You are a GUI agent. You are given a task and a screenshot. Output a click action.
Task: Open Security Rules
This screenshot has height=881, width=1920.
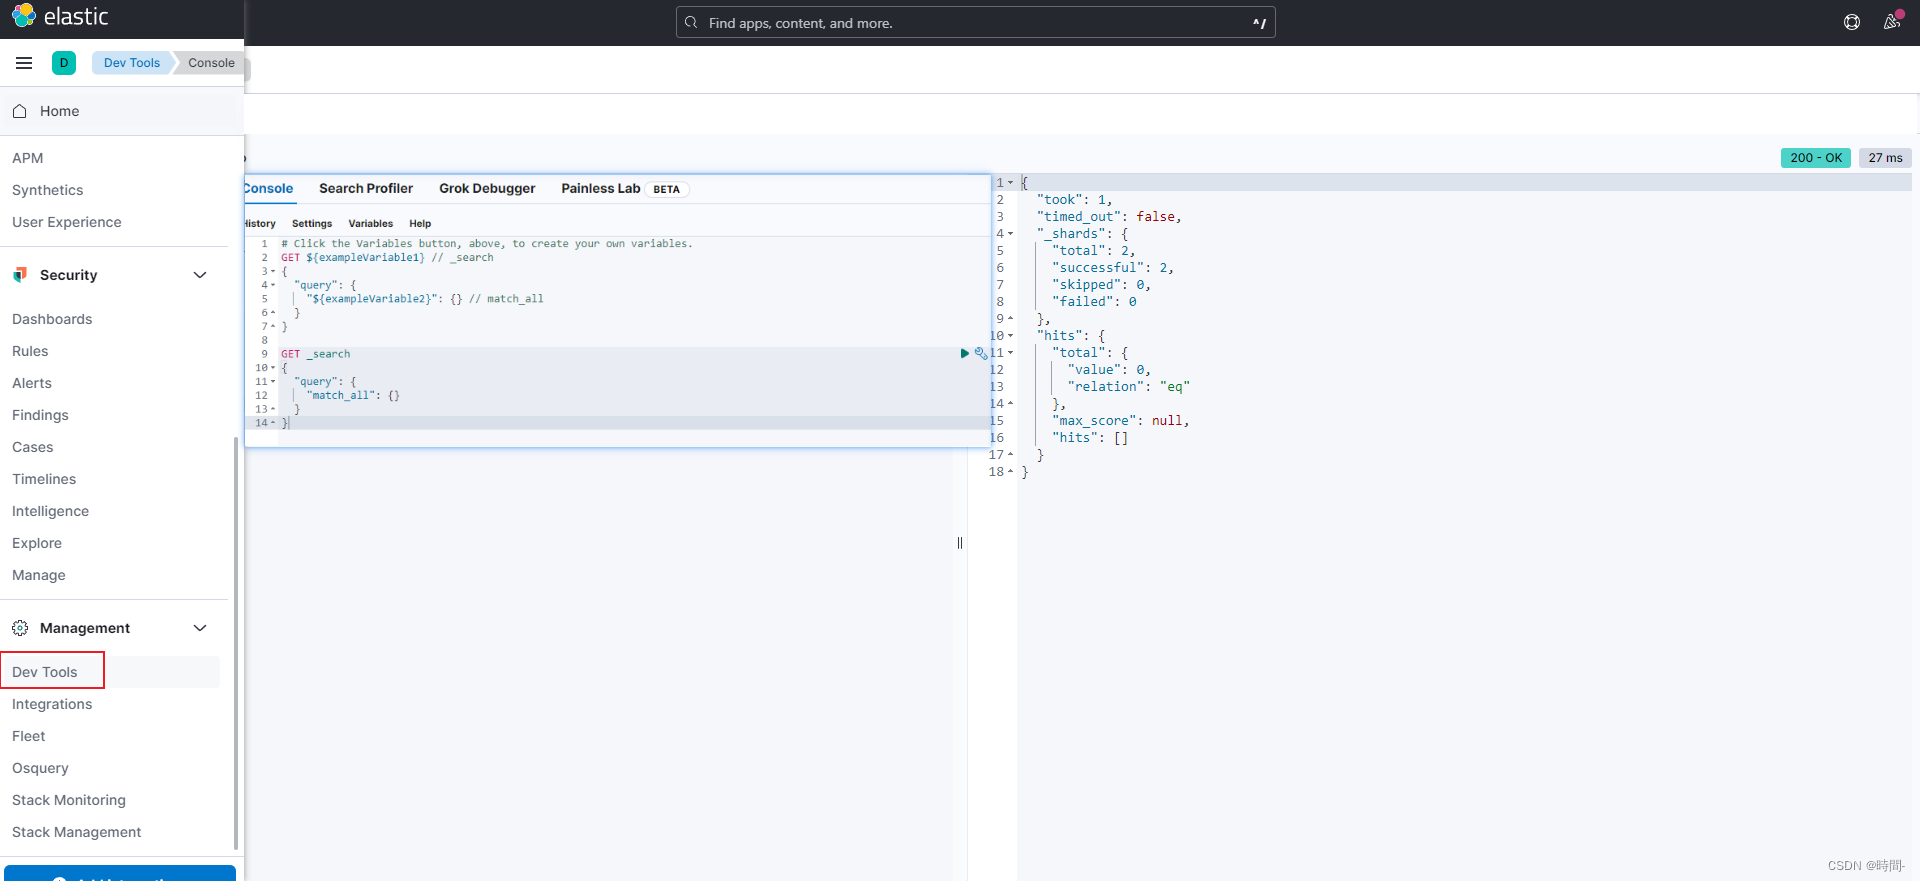[x=30, y=351]
